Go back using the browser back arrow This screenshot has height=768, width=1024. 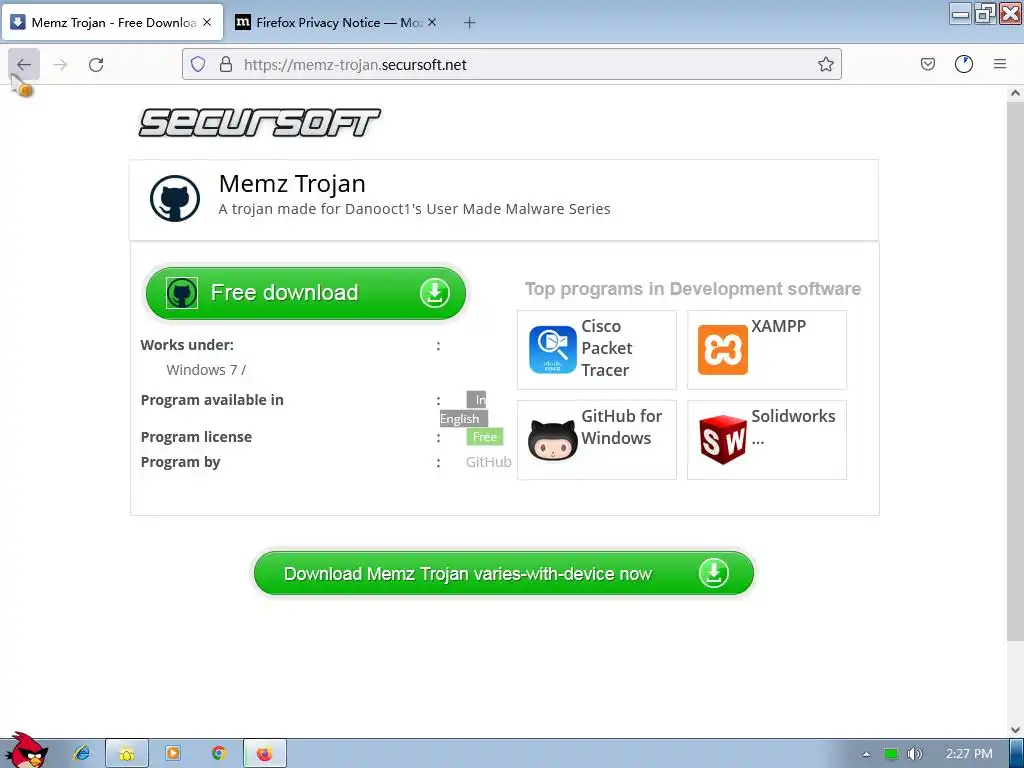pyautogui.click(x=24, y=64)
